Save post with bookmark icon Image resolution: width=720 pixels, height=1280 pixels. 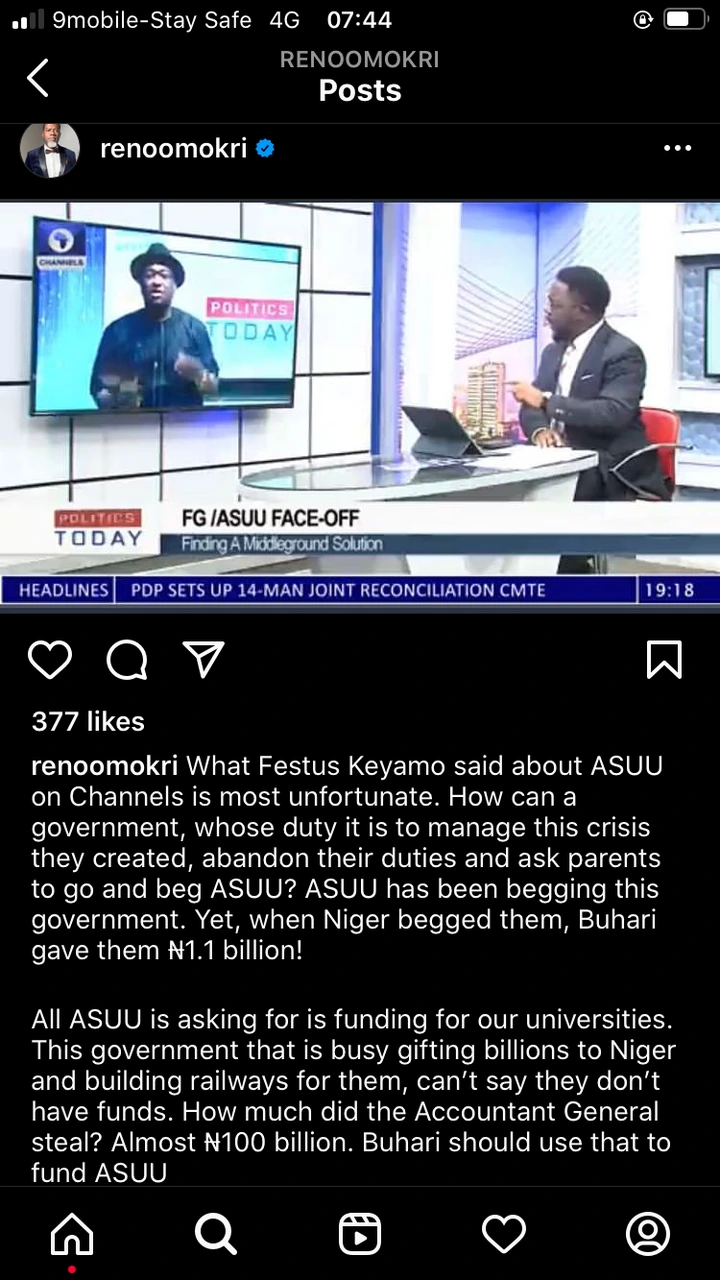click(665, 660)
